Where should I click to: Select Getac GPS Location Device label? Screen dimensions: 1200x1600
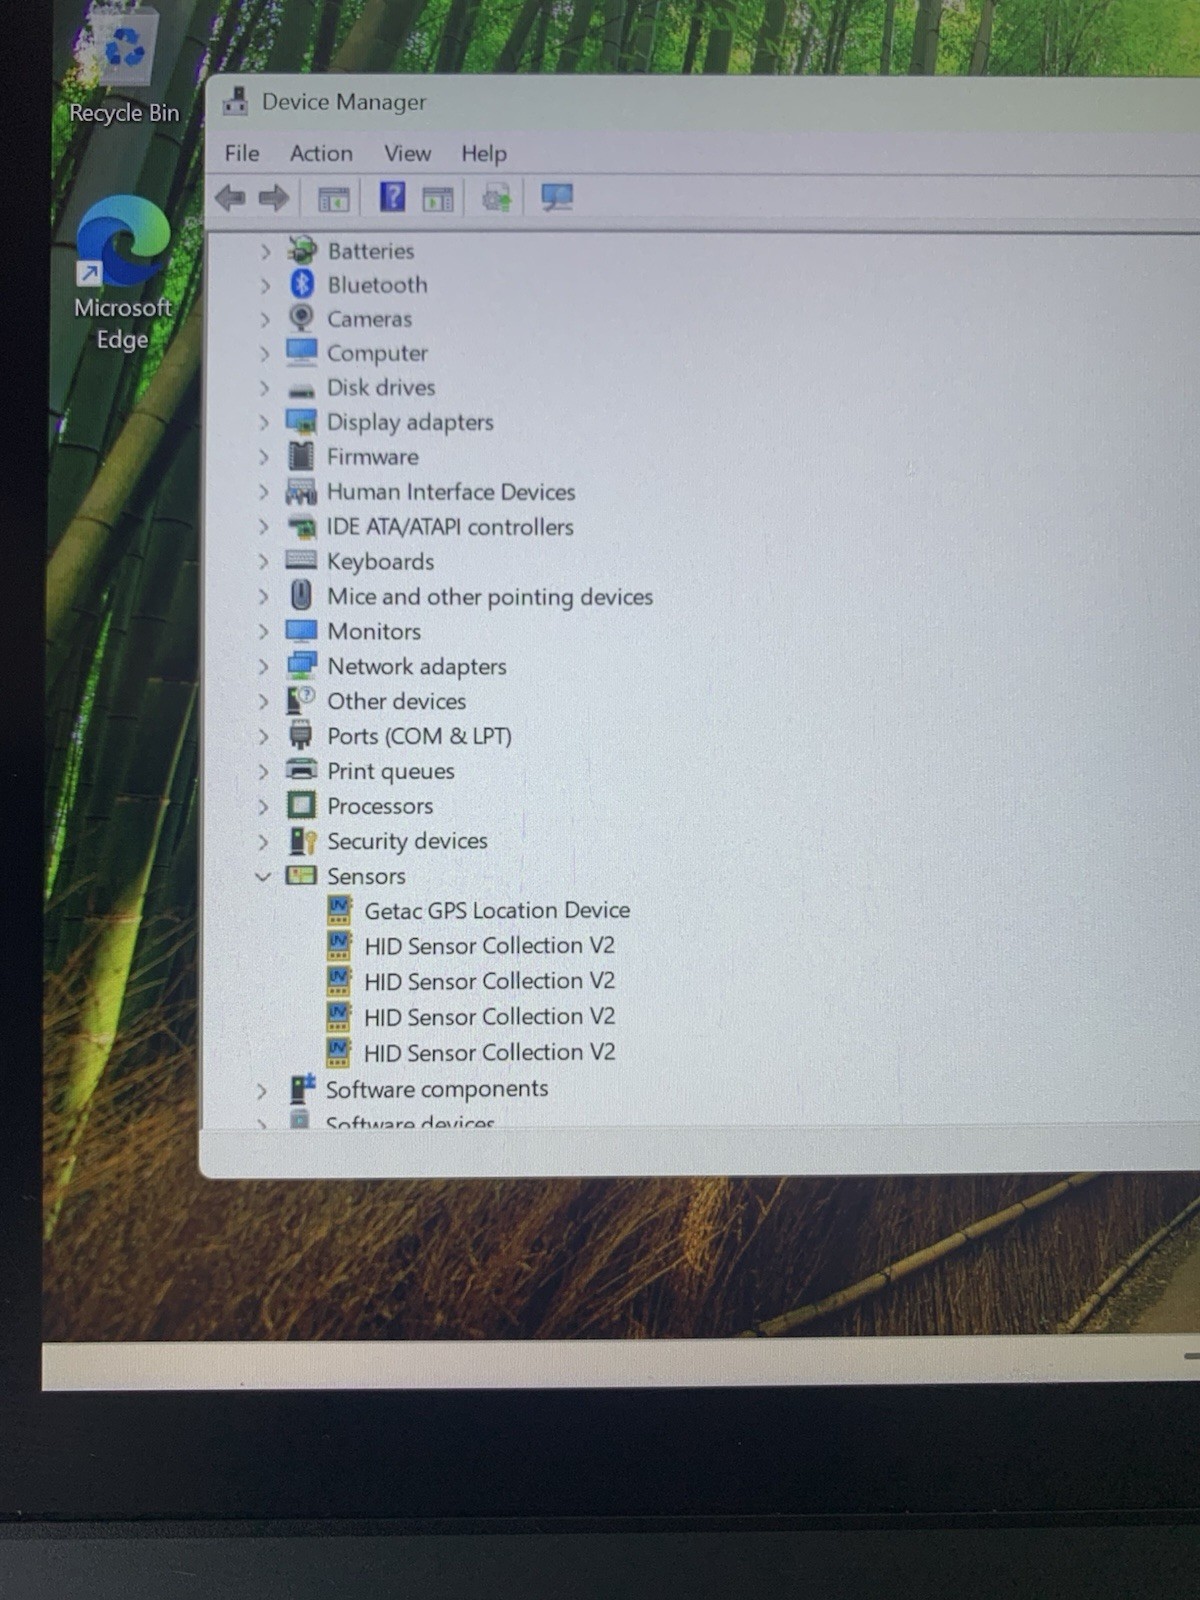pyautogui.click(x=497, y=910)
